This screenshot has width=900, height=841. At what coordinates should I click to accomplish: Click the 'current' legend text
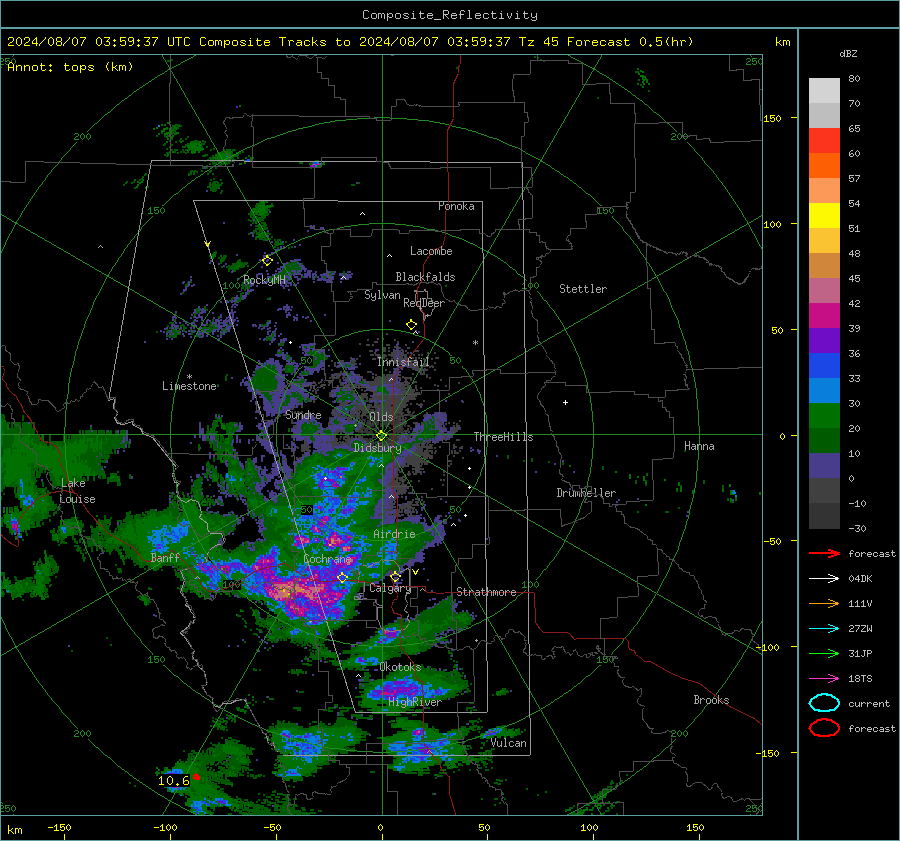tap(869, 703)
